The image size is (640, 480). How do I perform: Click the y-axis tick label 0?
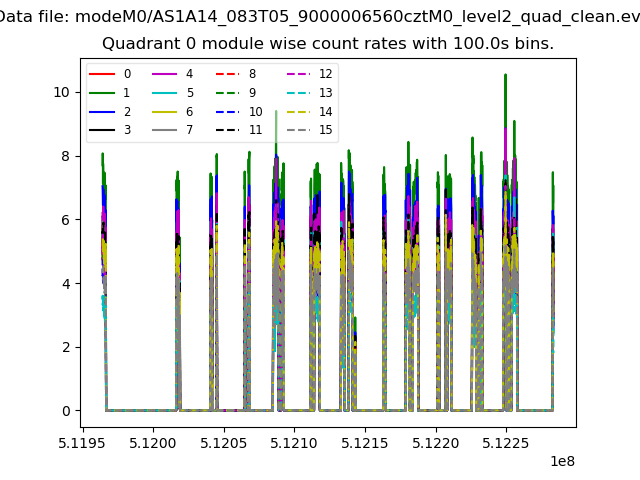[x=66, y=411]
